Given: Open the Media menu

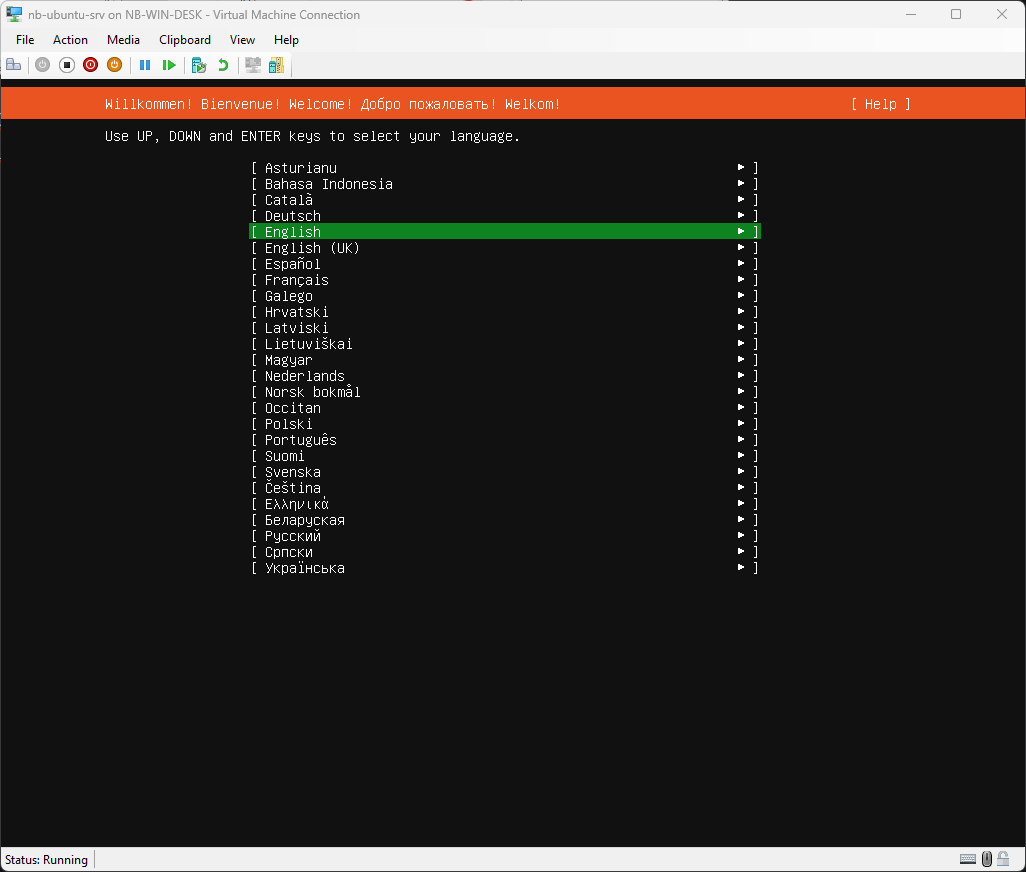Looking at the screenshot, I should point(123,40).
